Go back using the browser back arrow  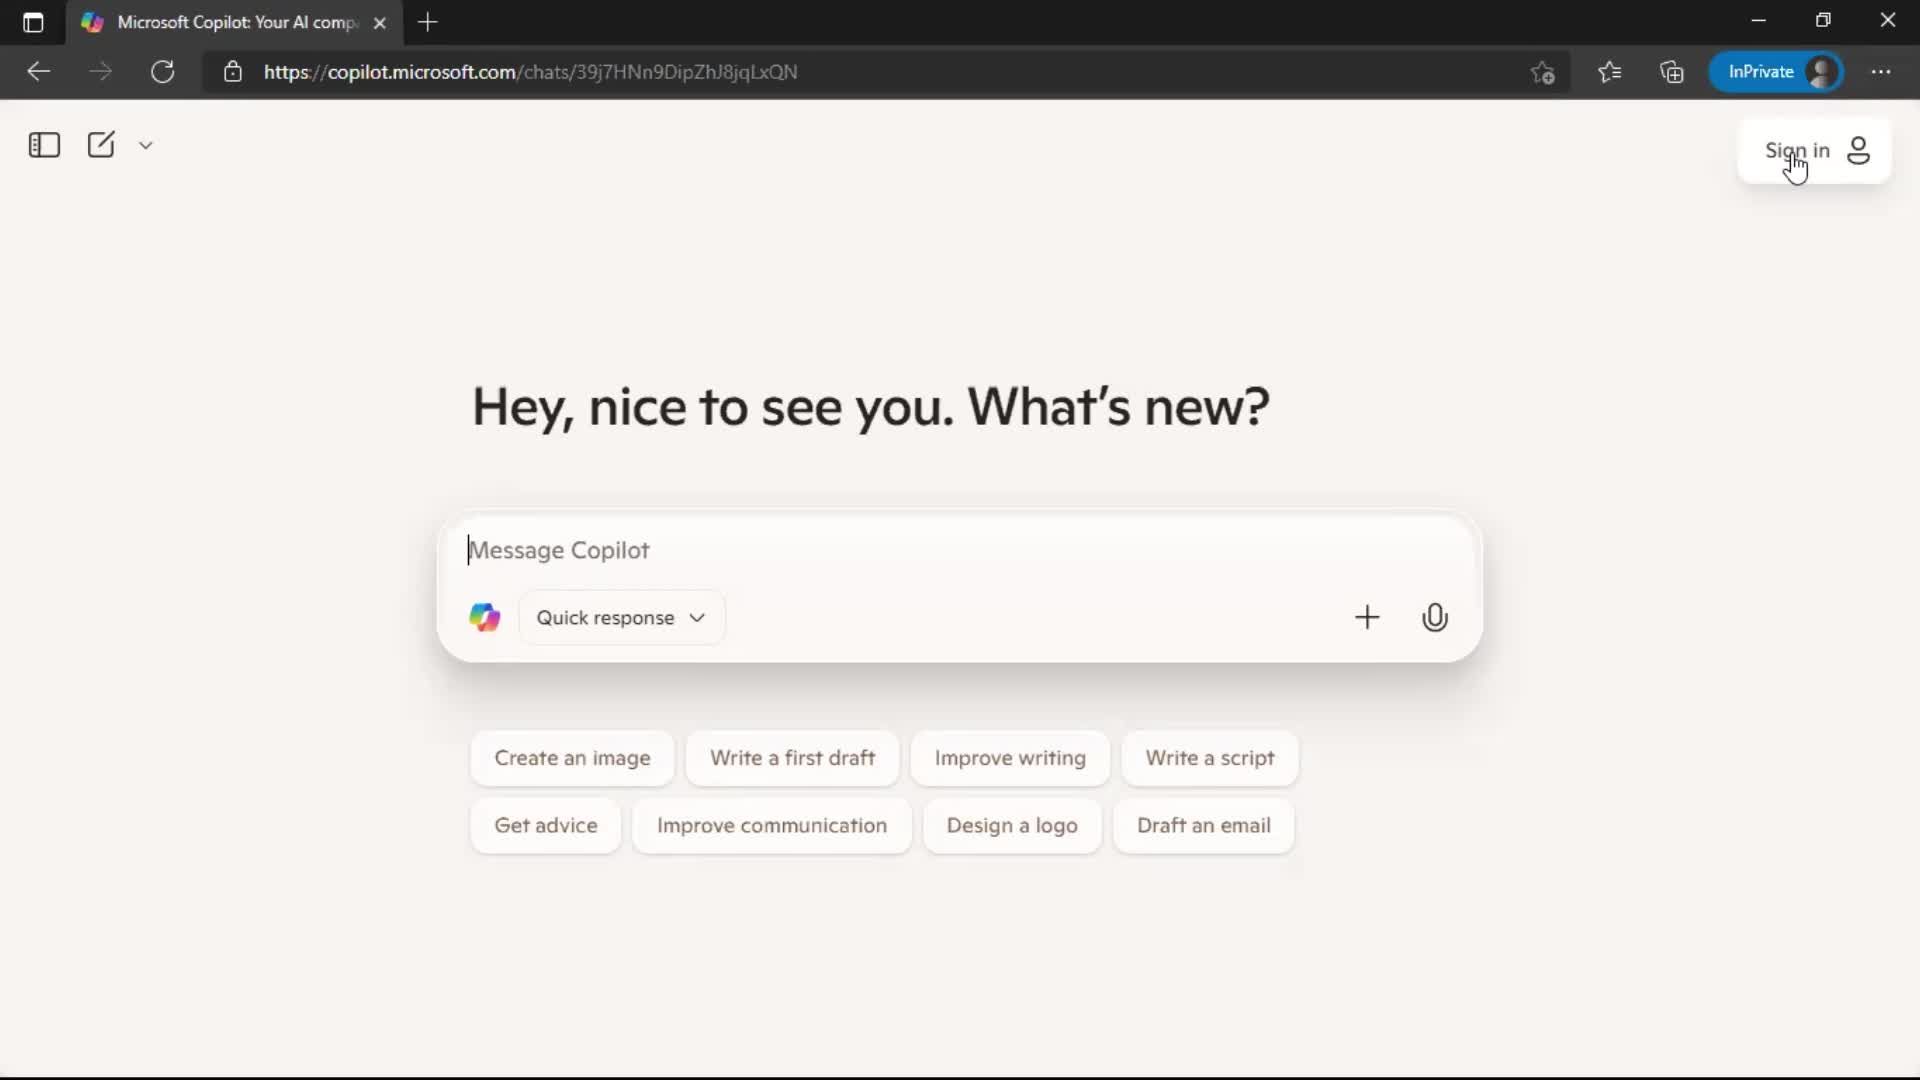click(38, 71)
